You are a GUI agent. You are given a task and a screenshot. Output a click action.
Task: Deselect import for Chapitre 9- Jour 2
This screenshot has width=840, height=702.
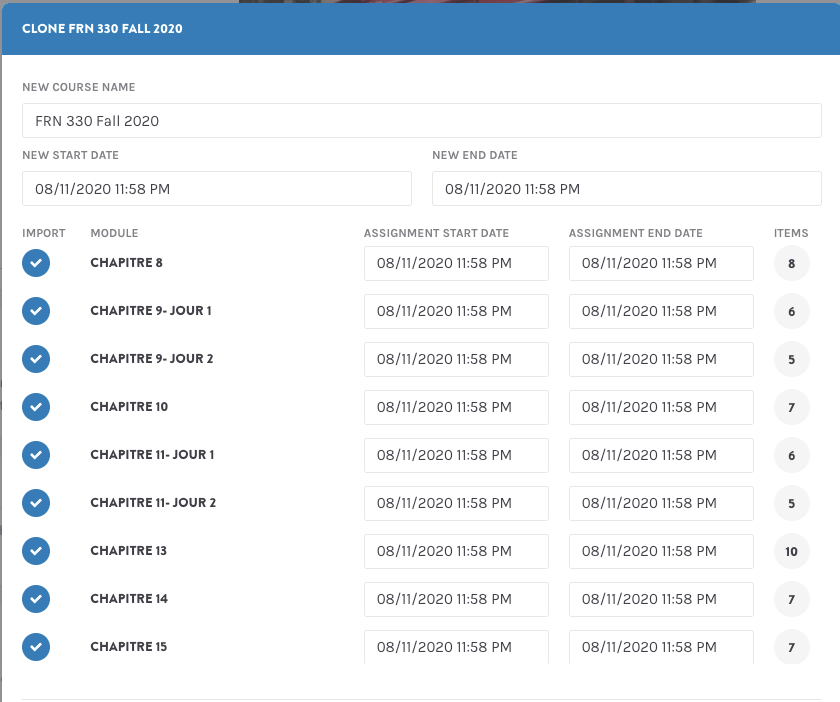pos(36,359)
